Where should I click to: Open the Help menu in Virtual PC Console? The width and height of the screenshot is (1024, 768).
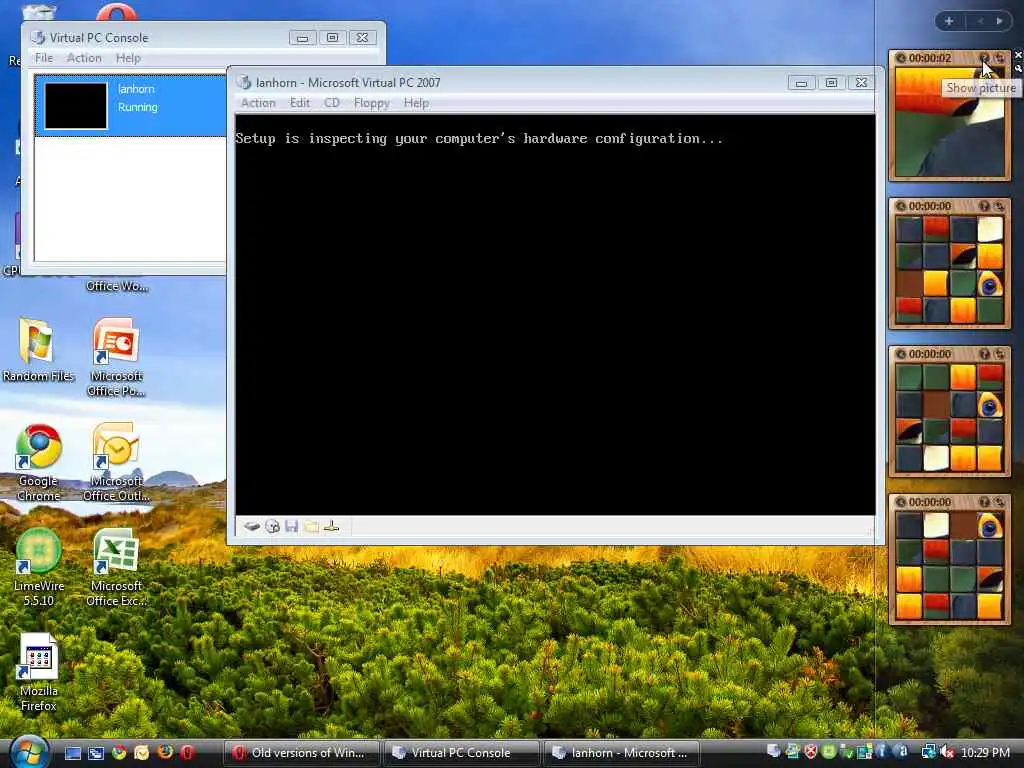[128, 58]
